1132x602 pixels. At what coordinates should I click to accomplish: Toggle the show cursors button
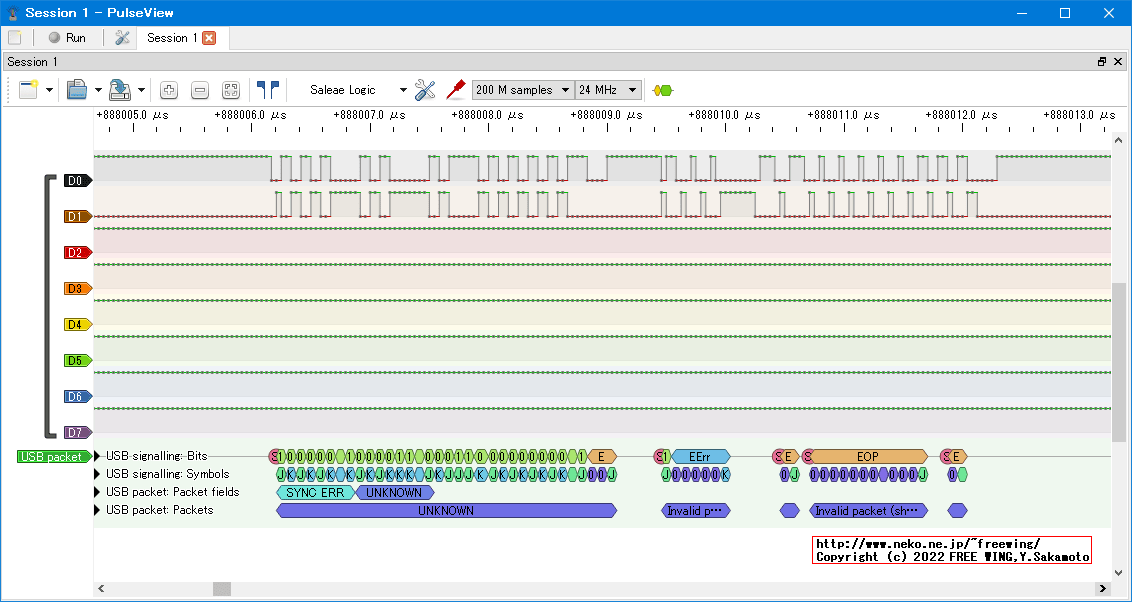[267, 90]
